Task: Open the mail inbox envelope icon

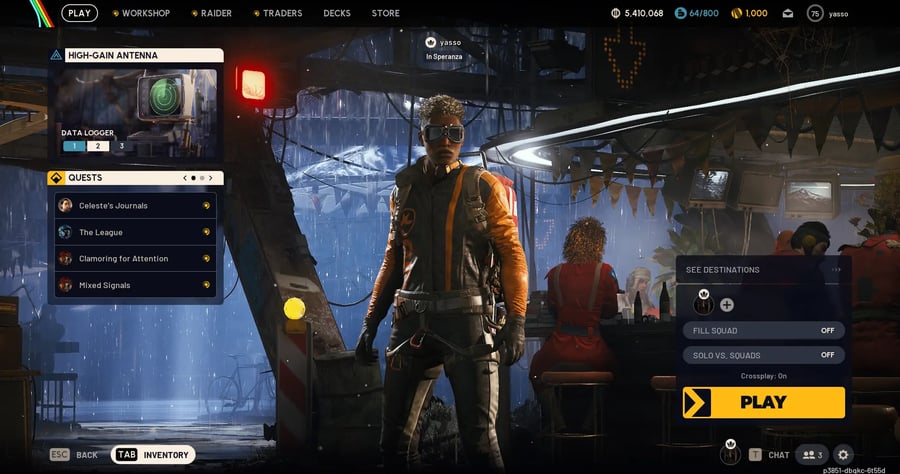Action: coord(788,13)
